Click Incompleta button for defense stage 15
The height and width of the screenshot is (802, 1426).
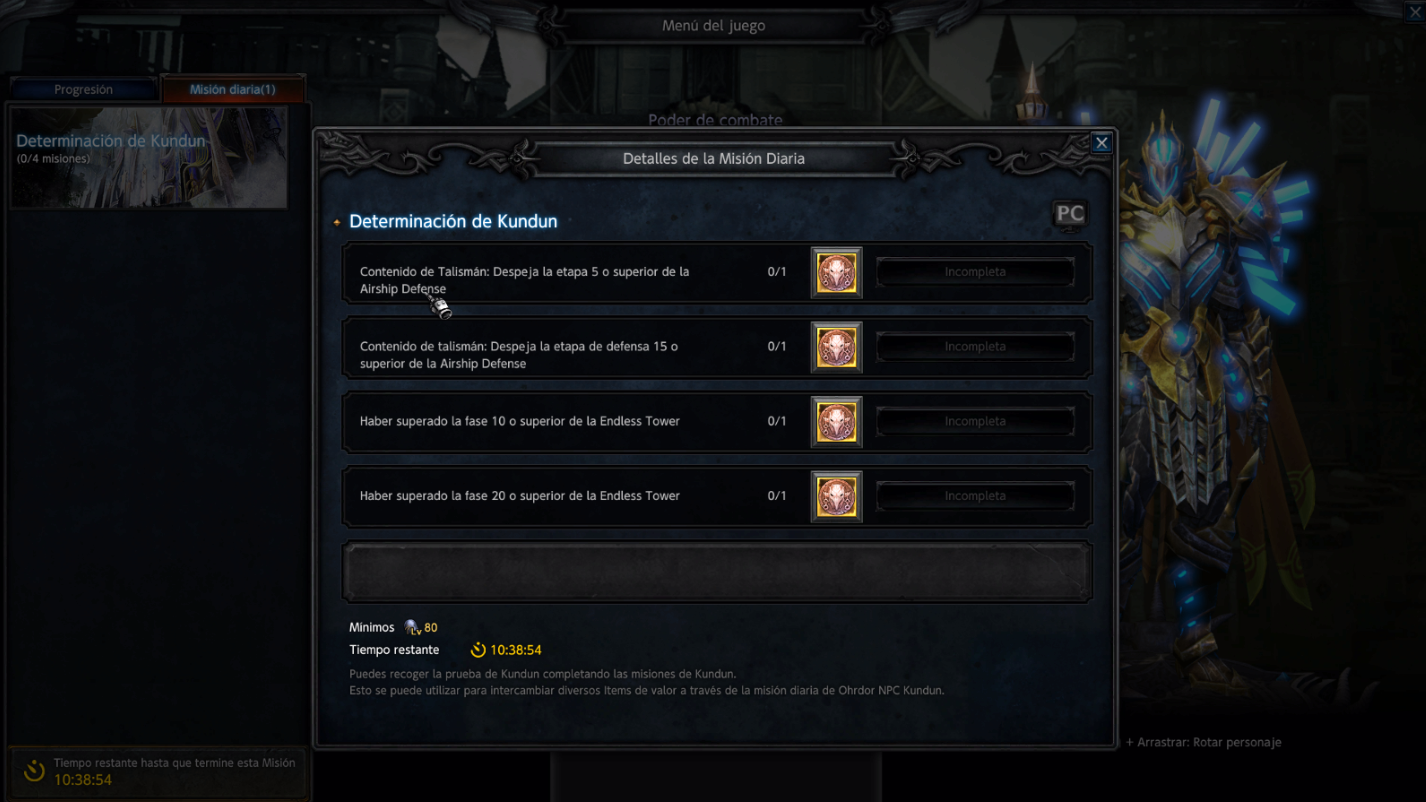tap(975, 347)
